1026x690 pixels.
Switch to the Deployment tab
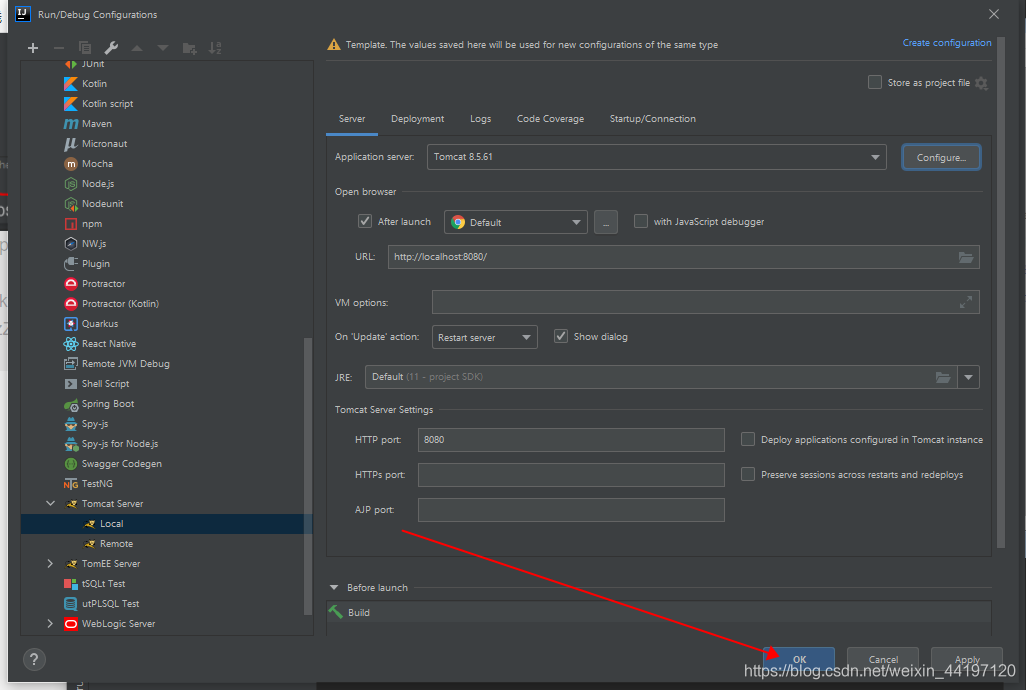click(417, 119)
